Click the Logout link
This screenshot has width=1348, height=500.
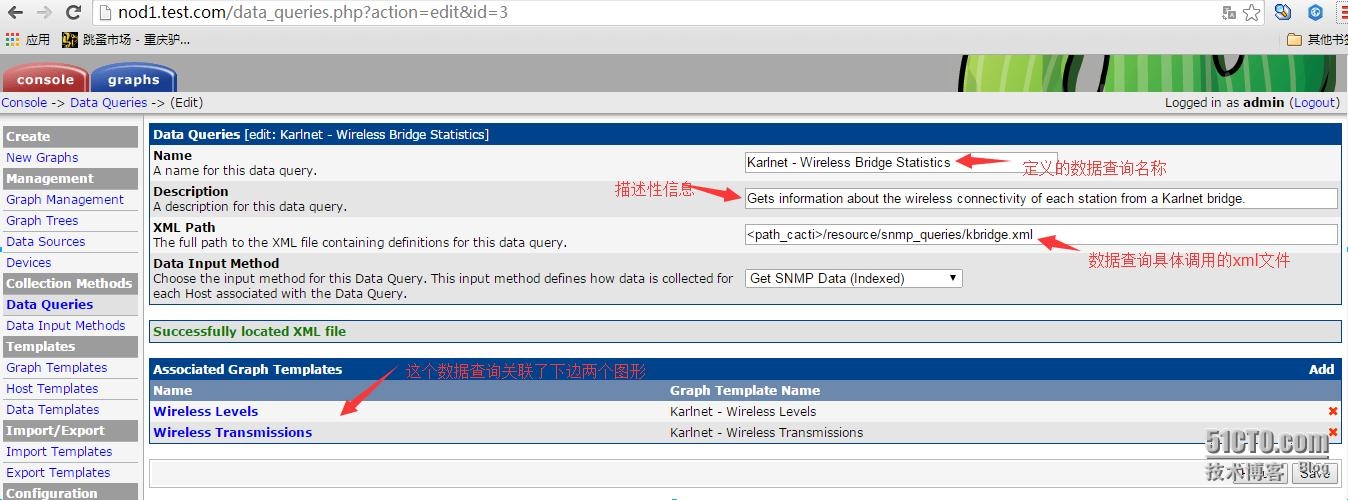coord(1314,102)
